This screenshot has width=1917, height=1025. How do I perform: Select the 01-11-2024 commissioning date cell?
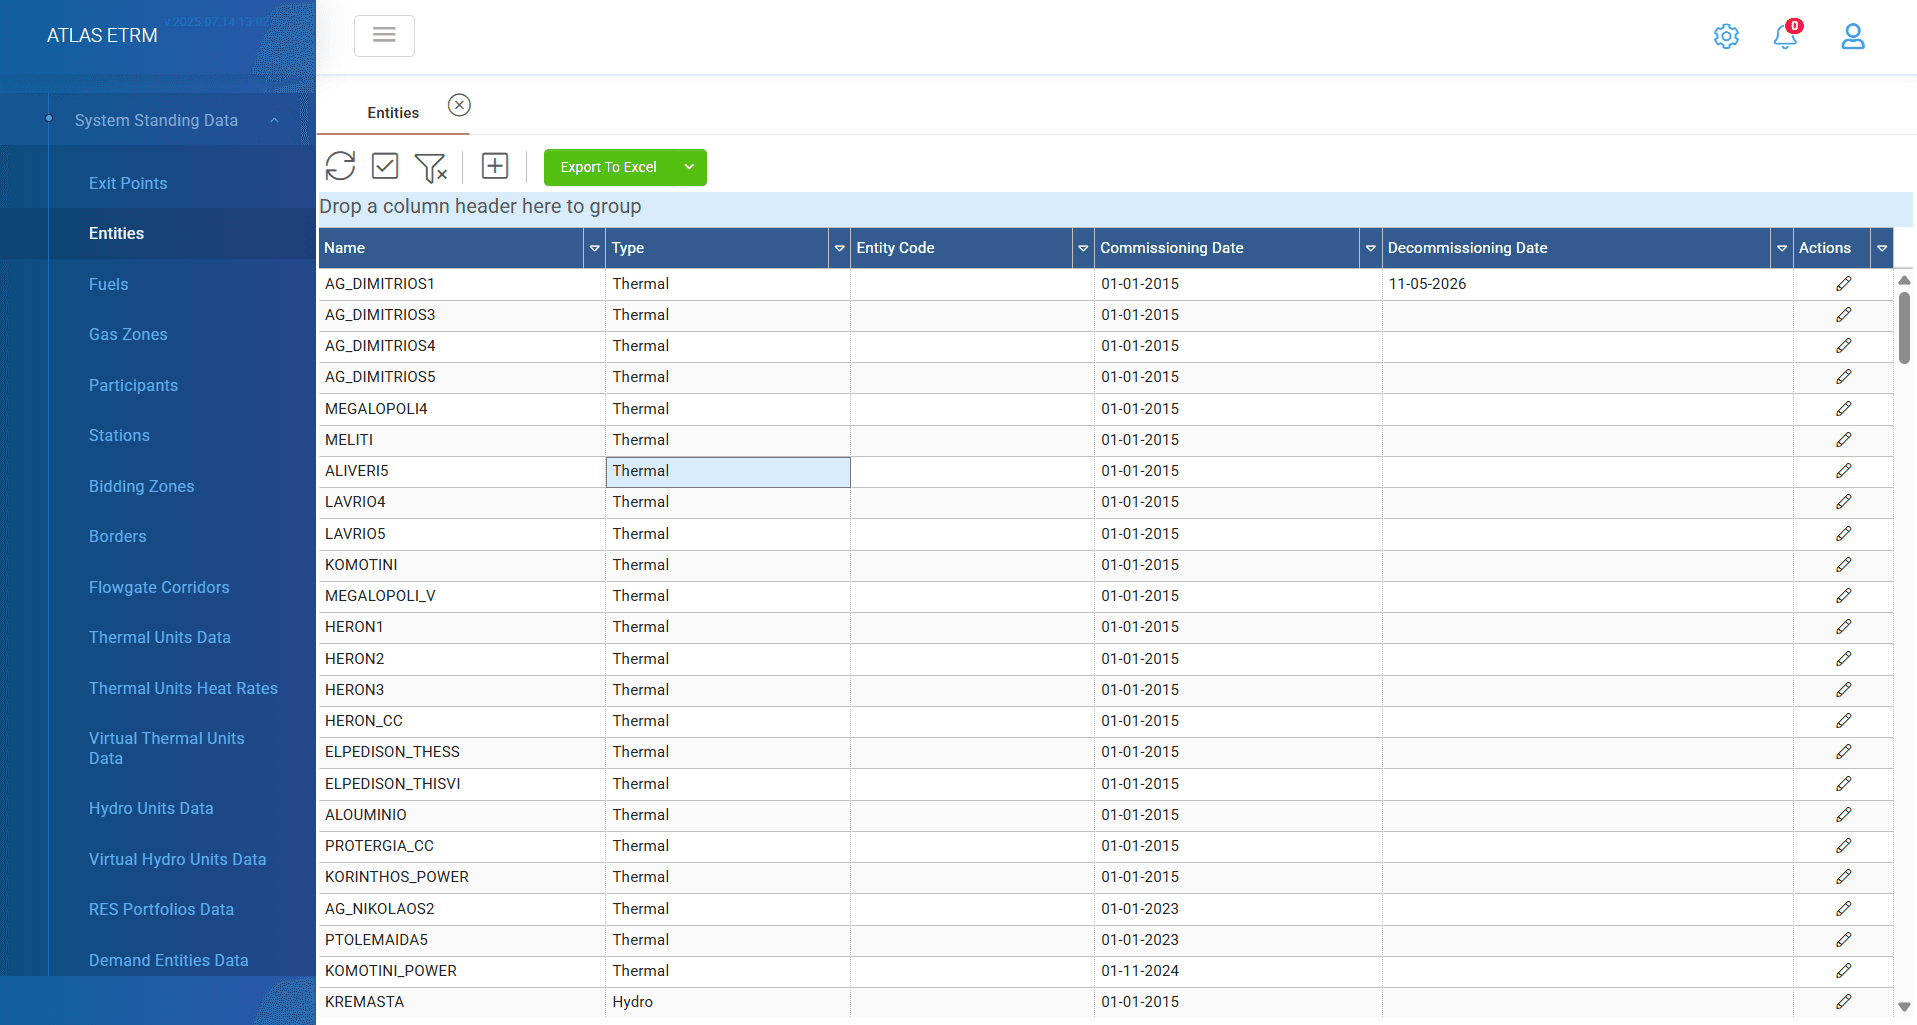tap(1238, 971)
